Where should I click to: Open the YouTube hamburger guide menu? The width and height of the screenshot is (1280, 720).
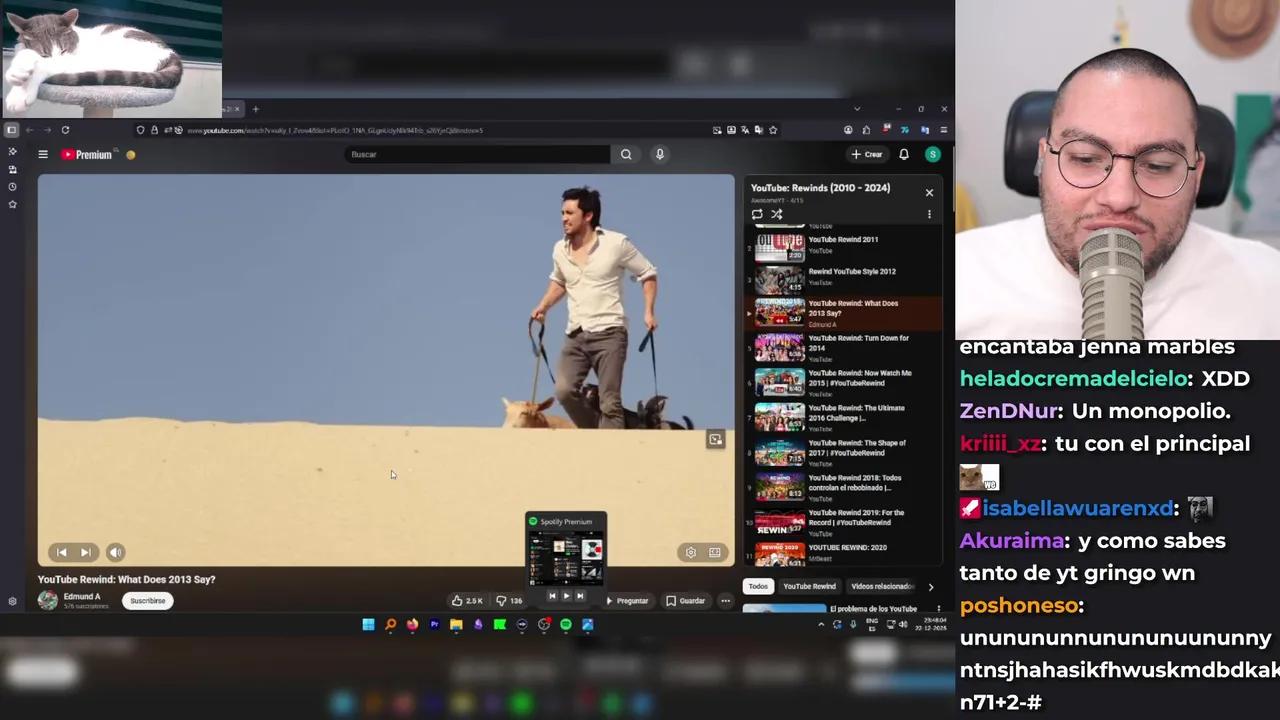[x=43, y=154]
